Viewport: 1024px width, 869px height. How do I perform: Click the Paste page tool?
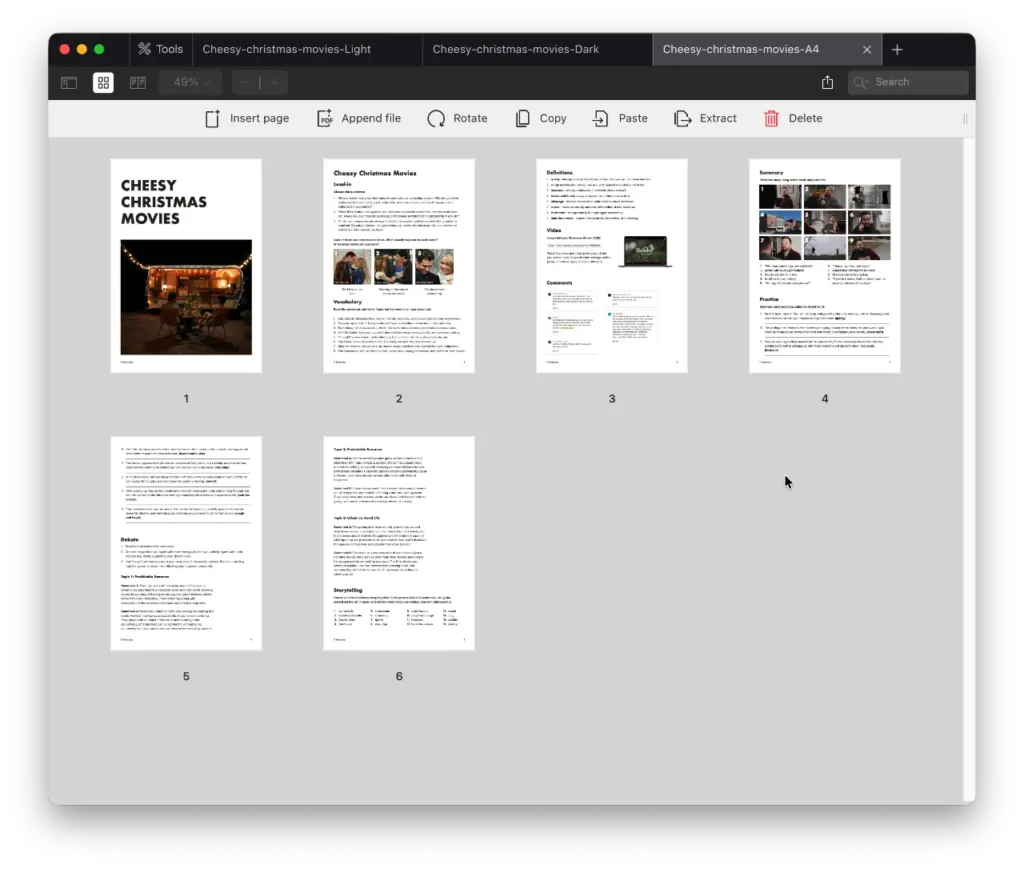[x=620, y=118]
